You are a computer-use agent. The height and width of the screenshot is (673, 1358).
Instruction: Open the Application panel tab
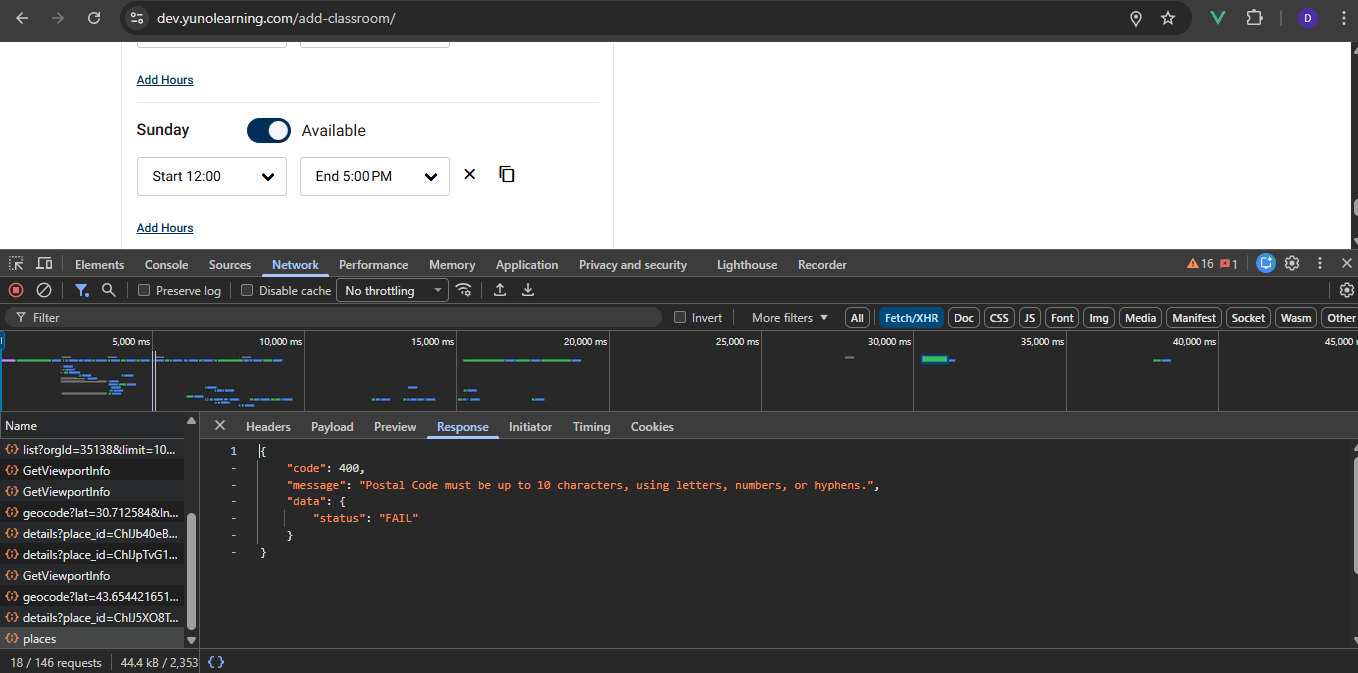point(527,264)
